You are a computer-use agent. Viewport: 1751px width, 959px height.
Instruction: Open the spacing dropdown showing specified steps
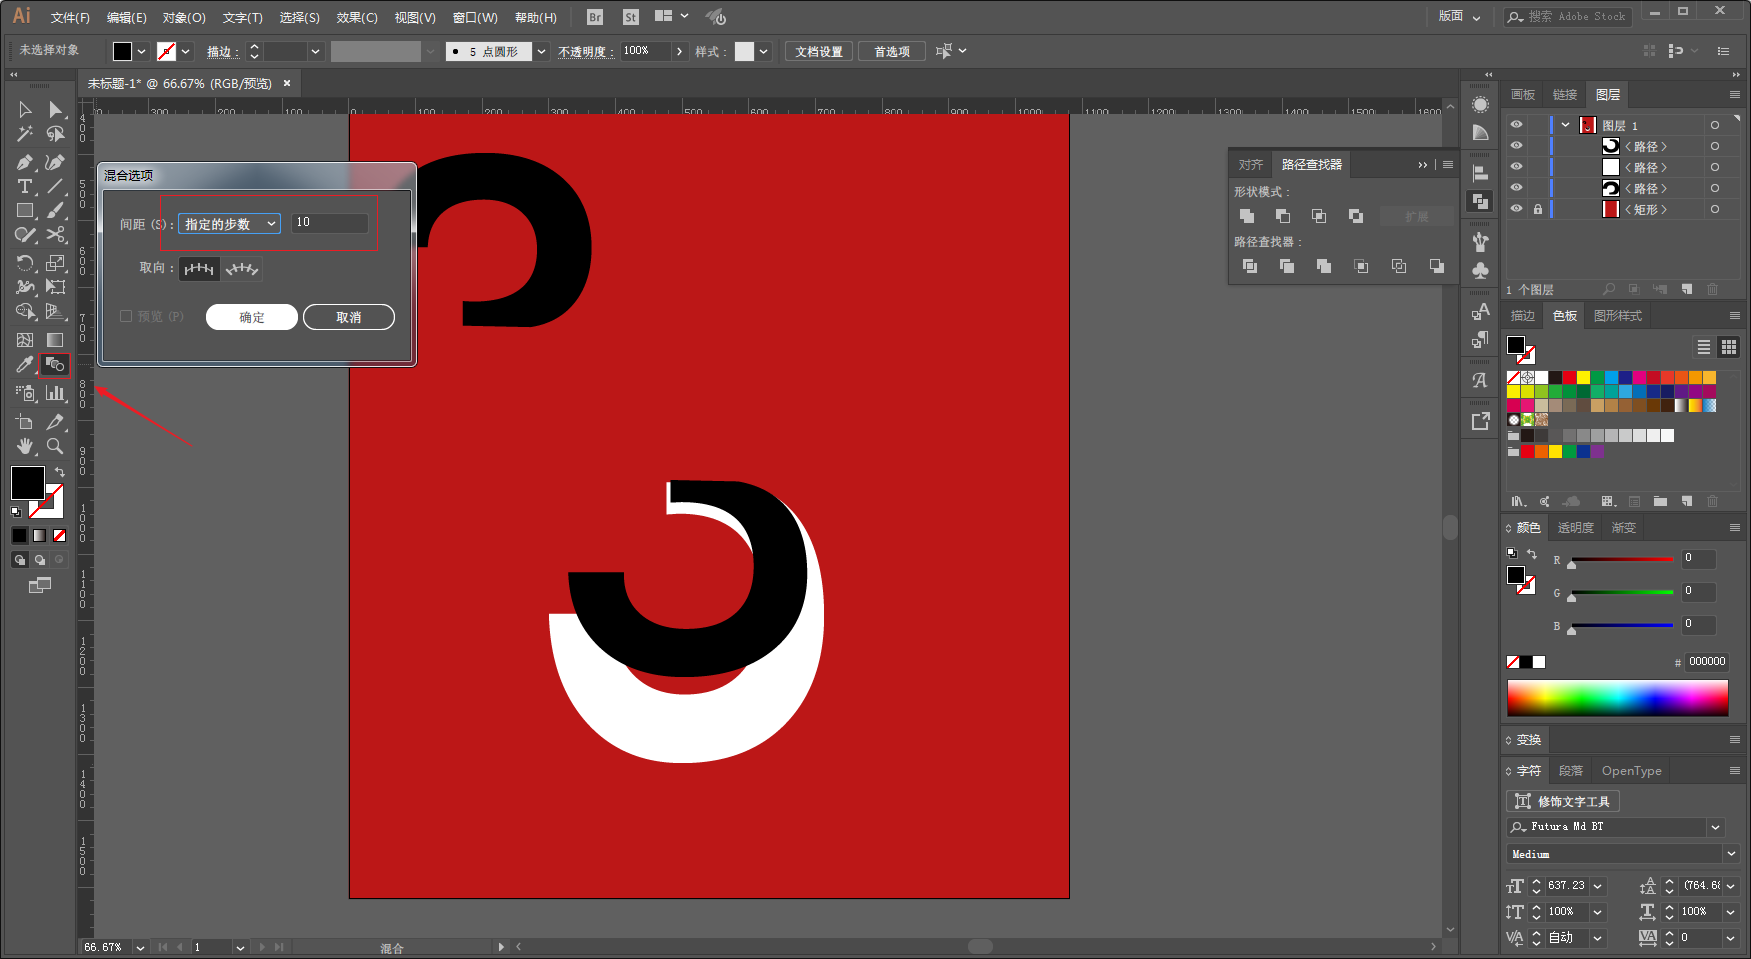click(229, 224)
